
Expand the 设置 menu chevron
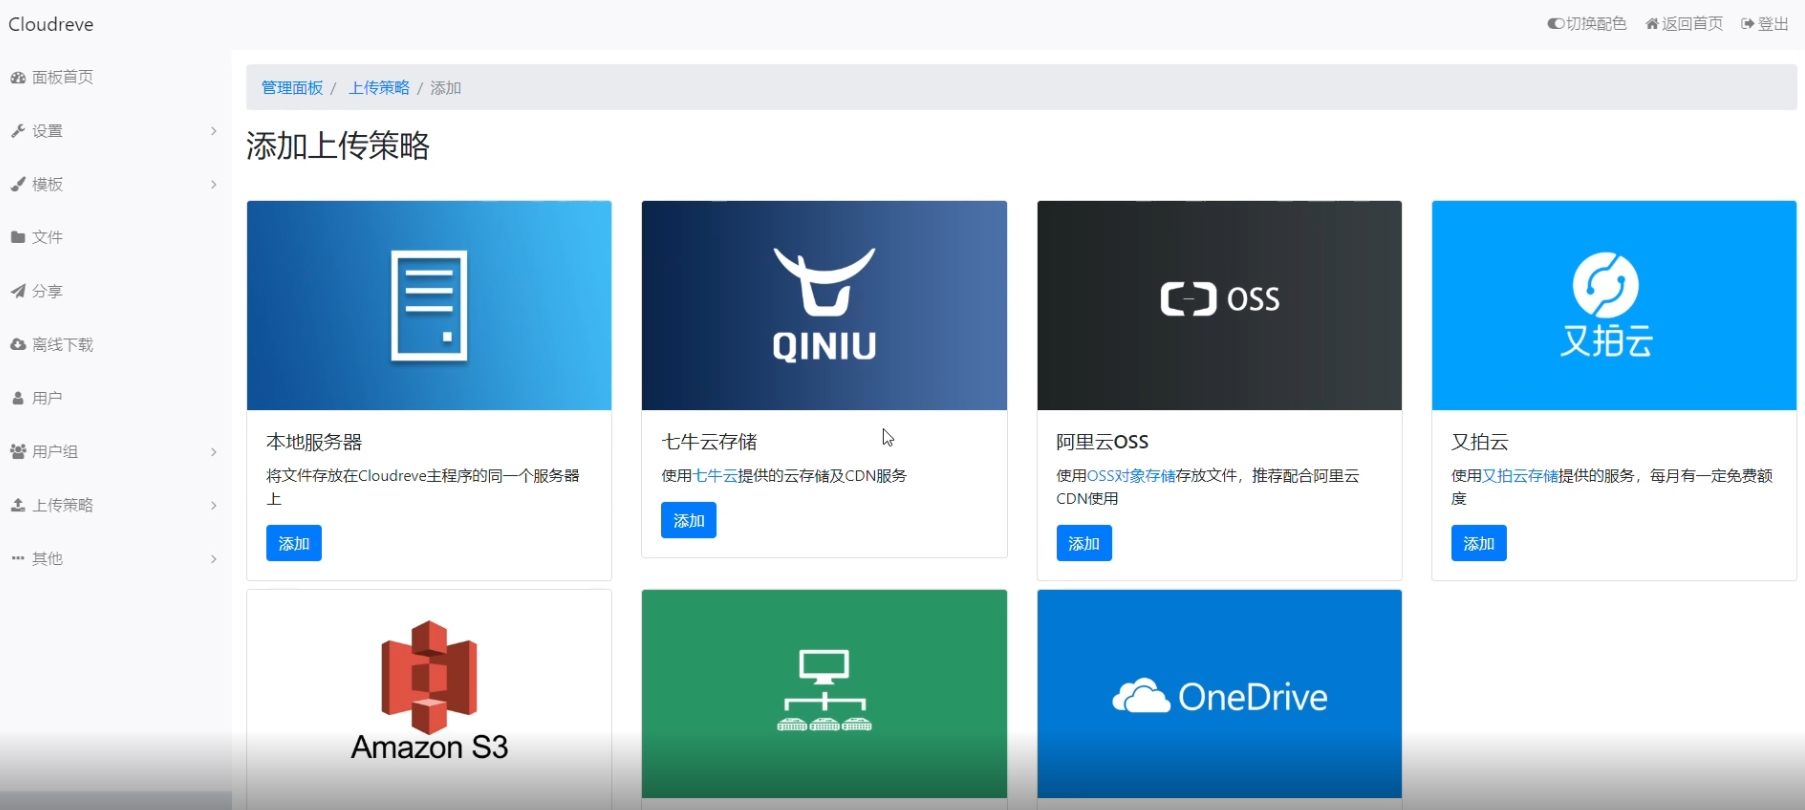[x=213, y=131]
